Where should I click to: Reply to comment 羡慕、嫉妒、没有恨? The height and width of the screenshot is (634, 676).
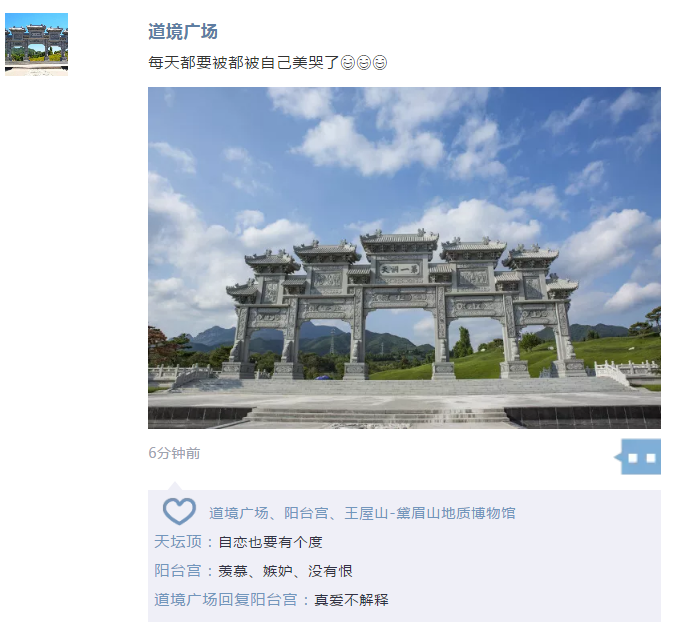point(285,571)
